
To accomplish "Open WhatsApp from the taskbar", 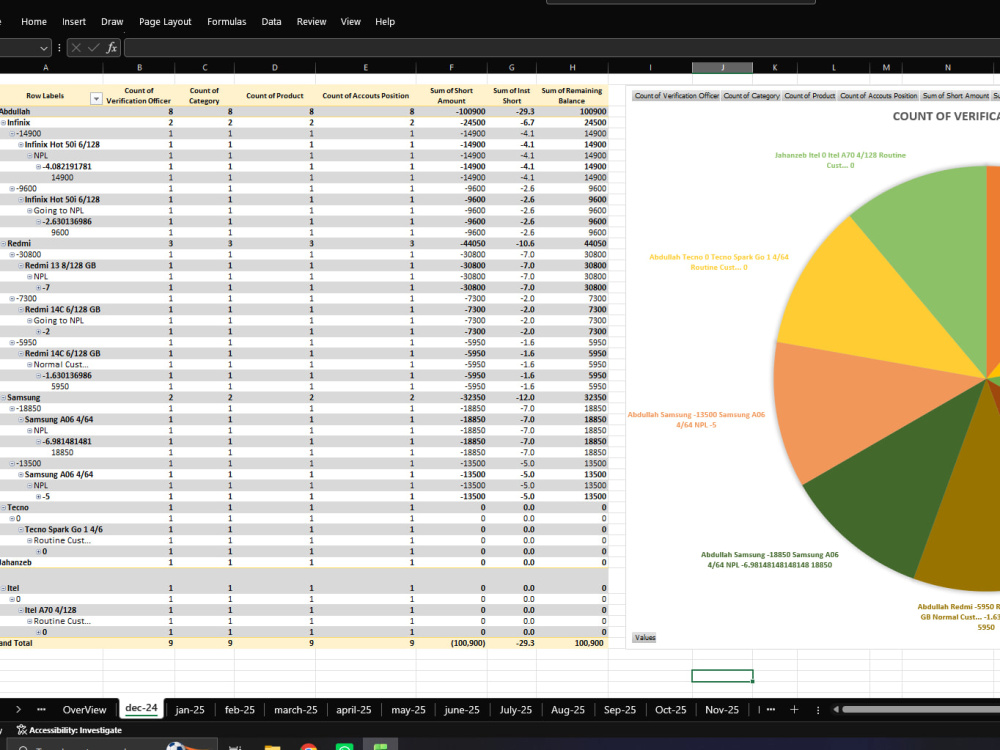I will tap(344, 746).
